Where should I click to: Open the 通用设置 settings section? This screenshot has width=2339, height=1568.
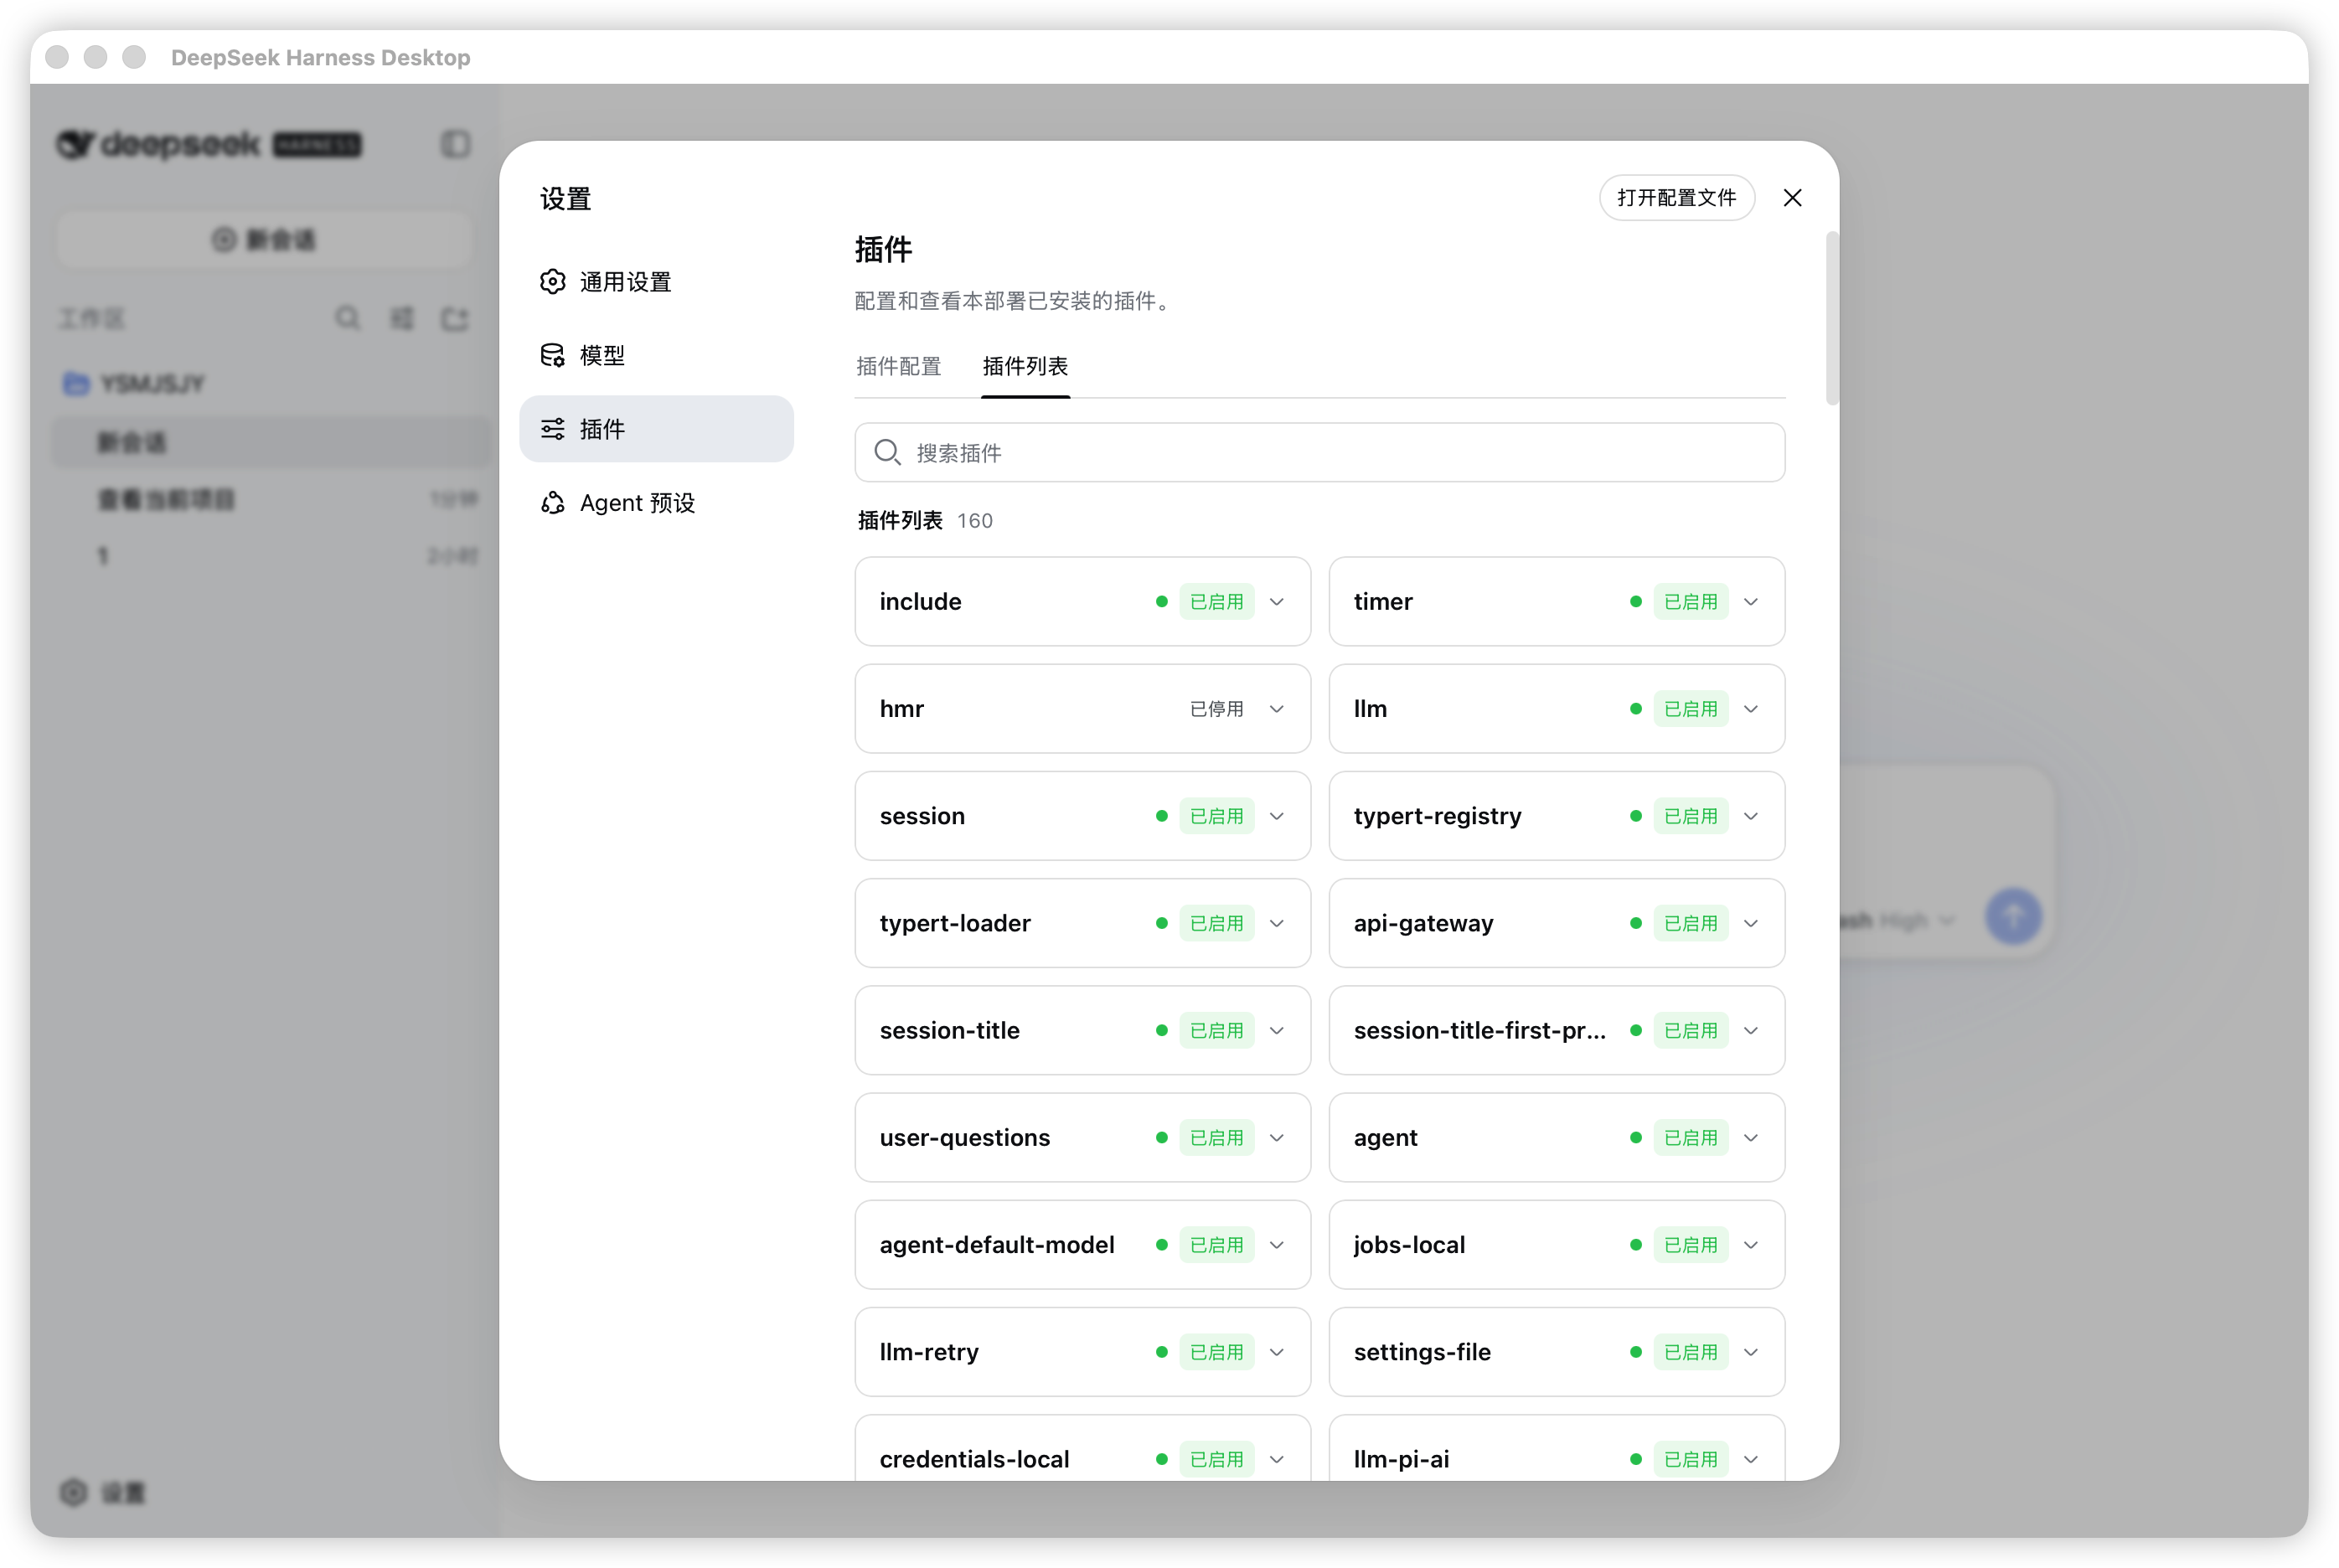656,282
